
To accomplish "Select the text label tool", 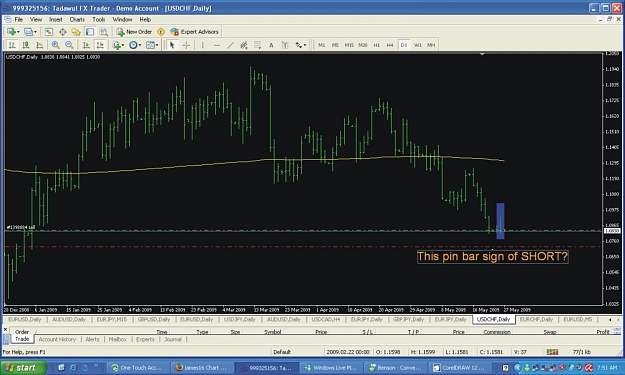I will pyautogui.click(x=285, y=45).
